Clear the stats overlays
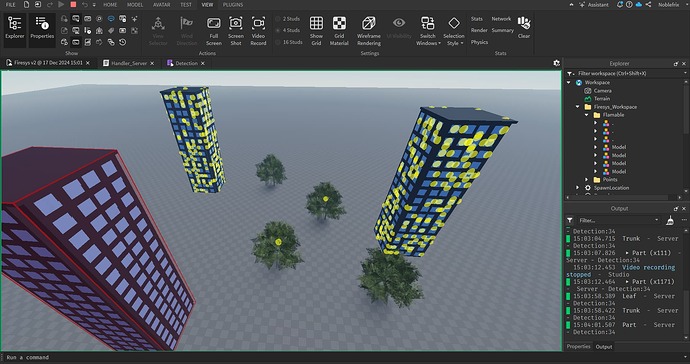This screenshot has height=364, width=690. point(524,27)
